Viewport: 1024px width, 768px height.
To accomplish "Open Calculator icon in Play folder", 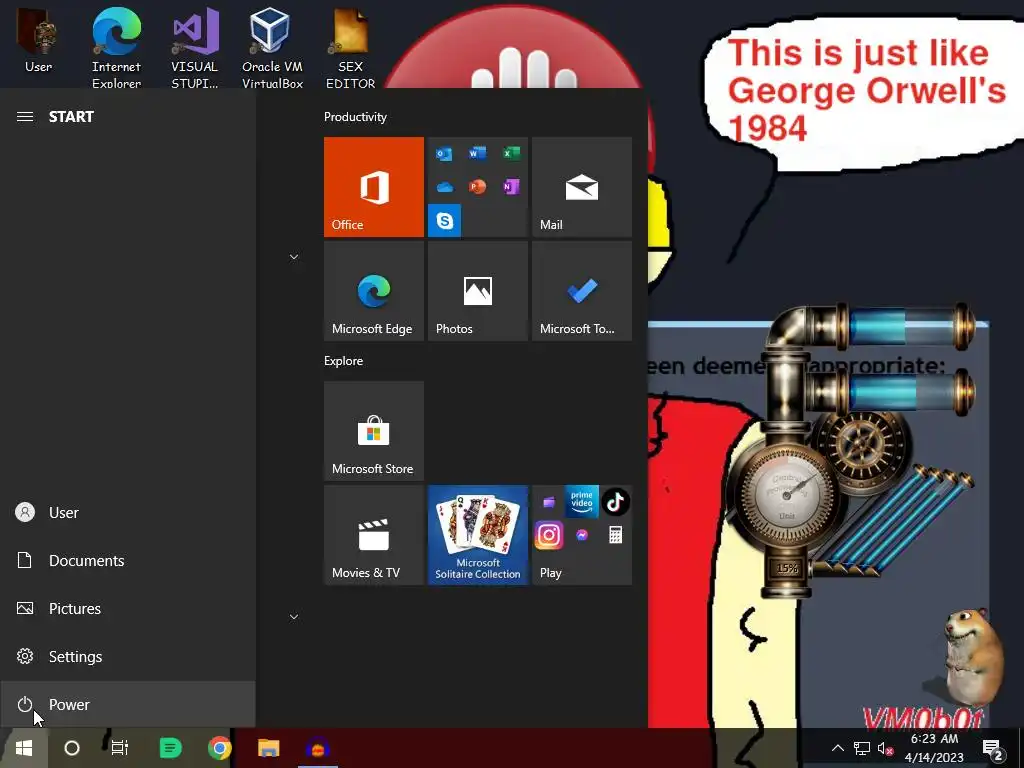I will (615, 536).
